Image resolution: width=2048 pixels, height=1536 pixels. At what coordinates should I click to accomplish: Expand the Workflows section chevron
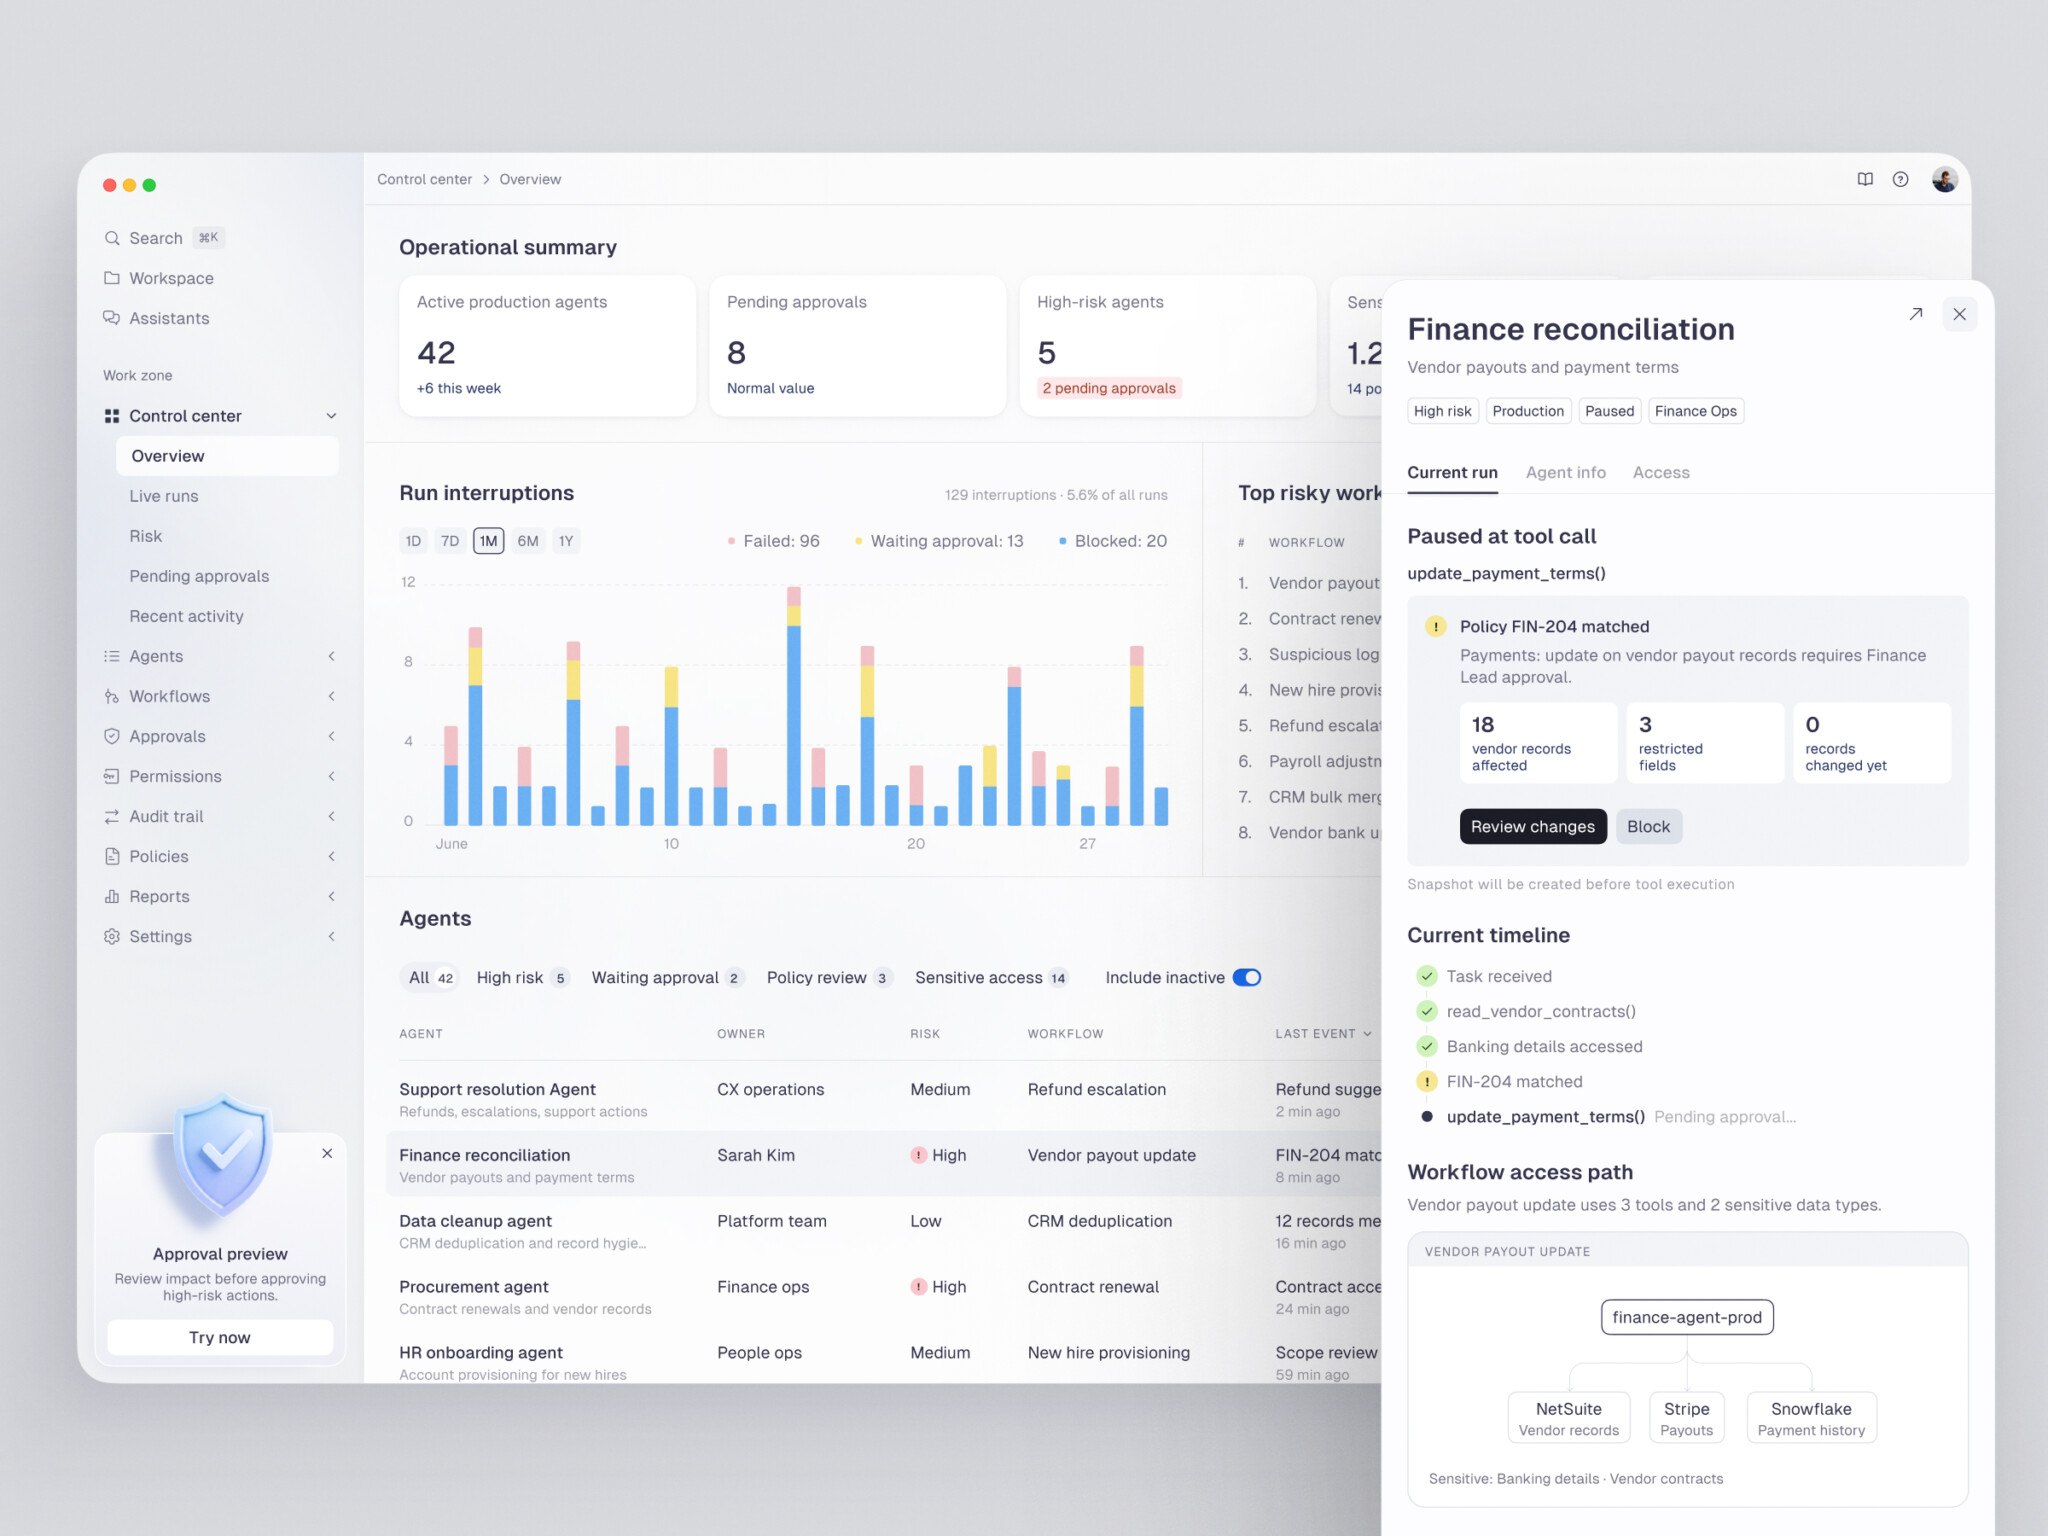point(331,696)
